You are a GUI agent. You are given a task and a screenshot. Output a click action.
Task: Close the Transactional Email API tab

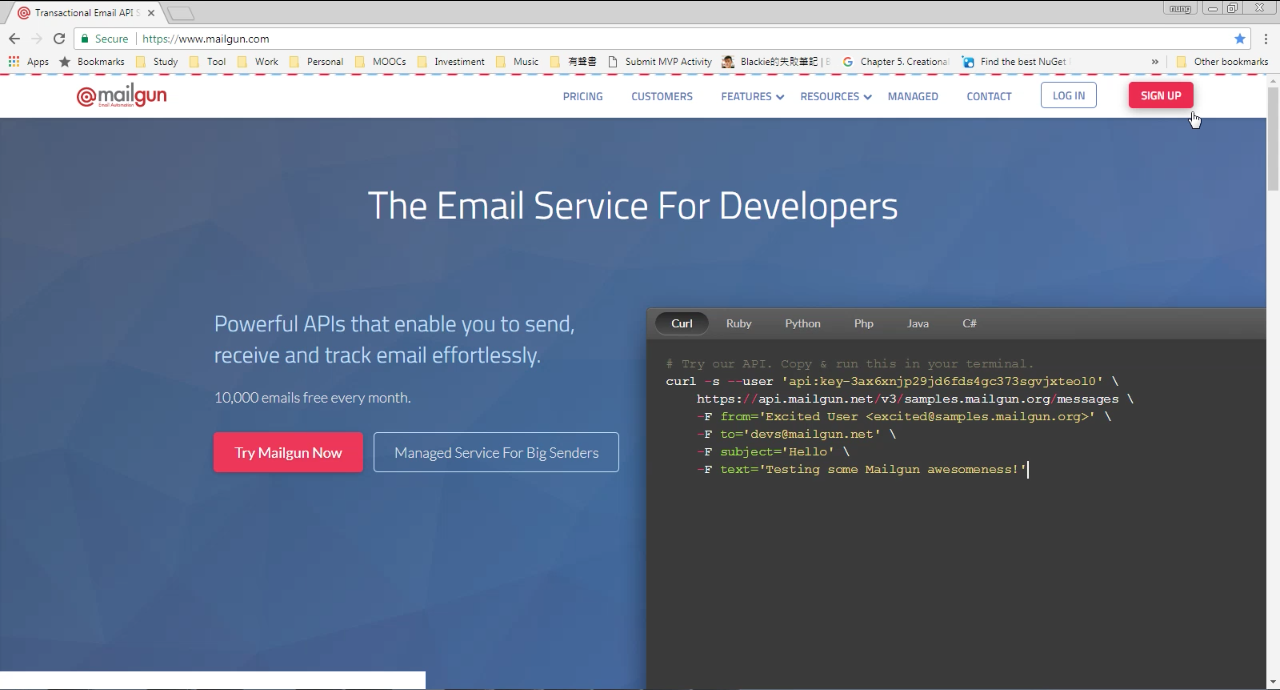pyautogui.click(x=151, y=13)
